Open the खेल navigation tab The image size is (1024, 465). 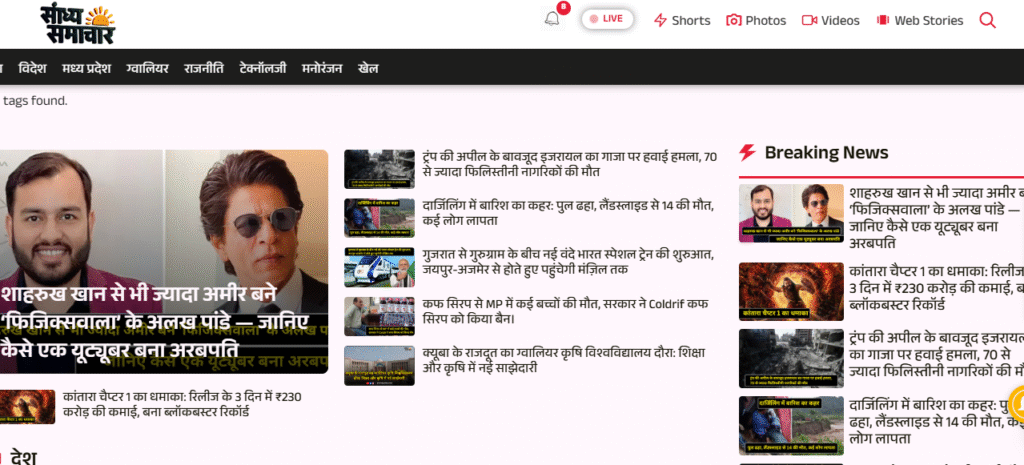[368, 68]
